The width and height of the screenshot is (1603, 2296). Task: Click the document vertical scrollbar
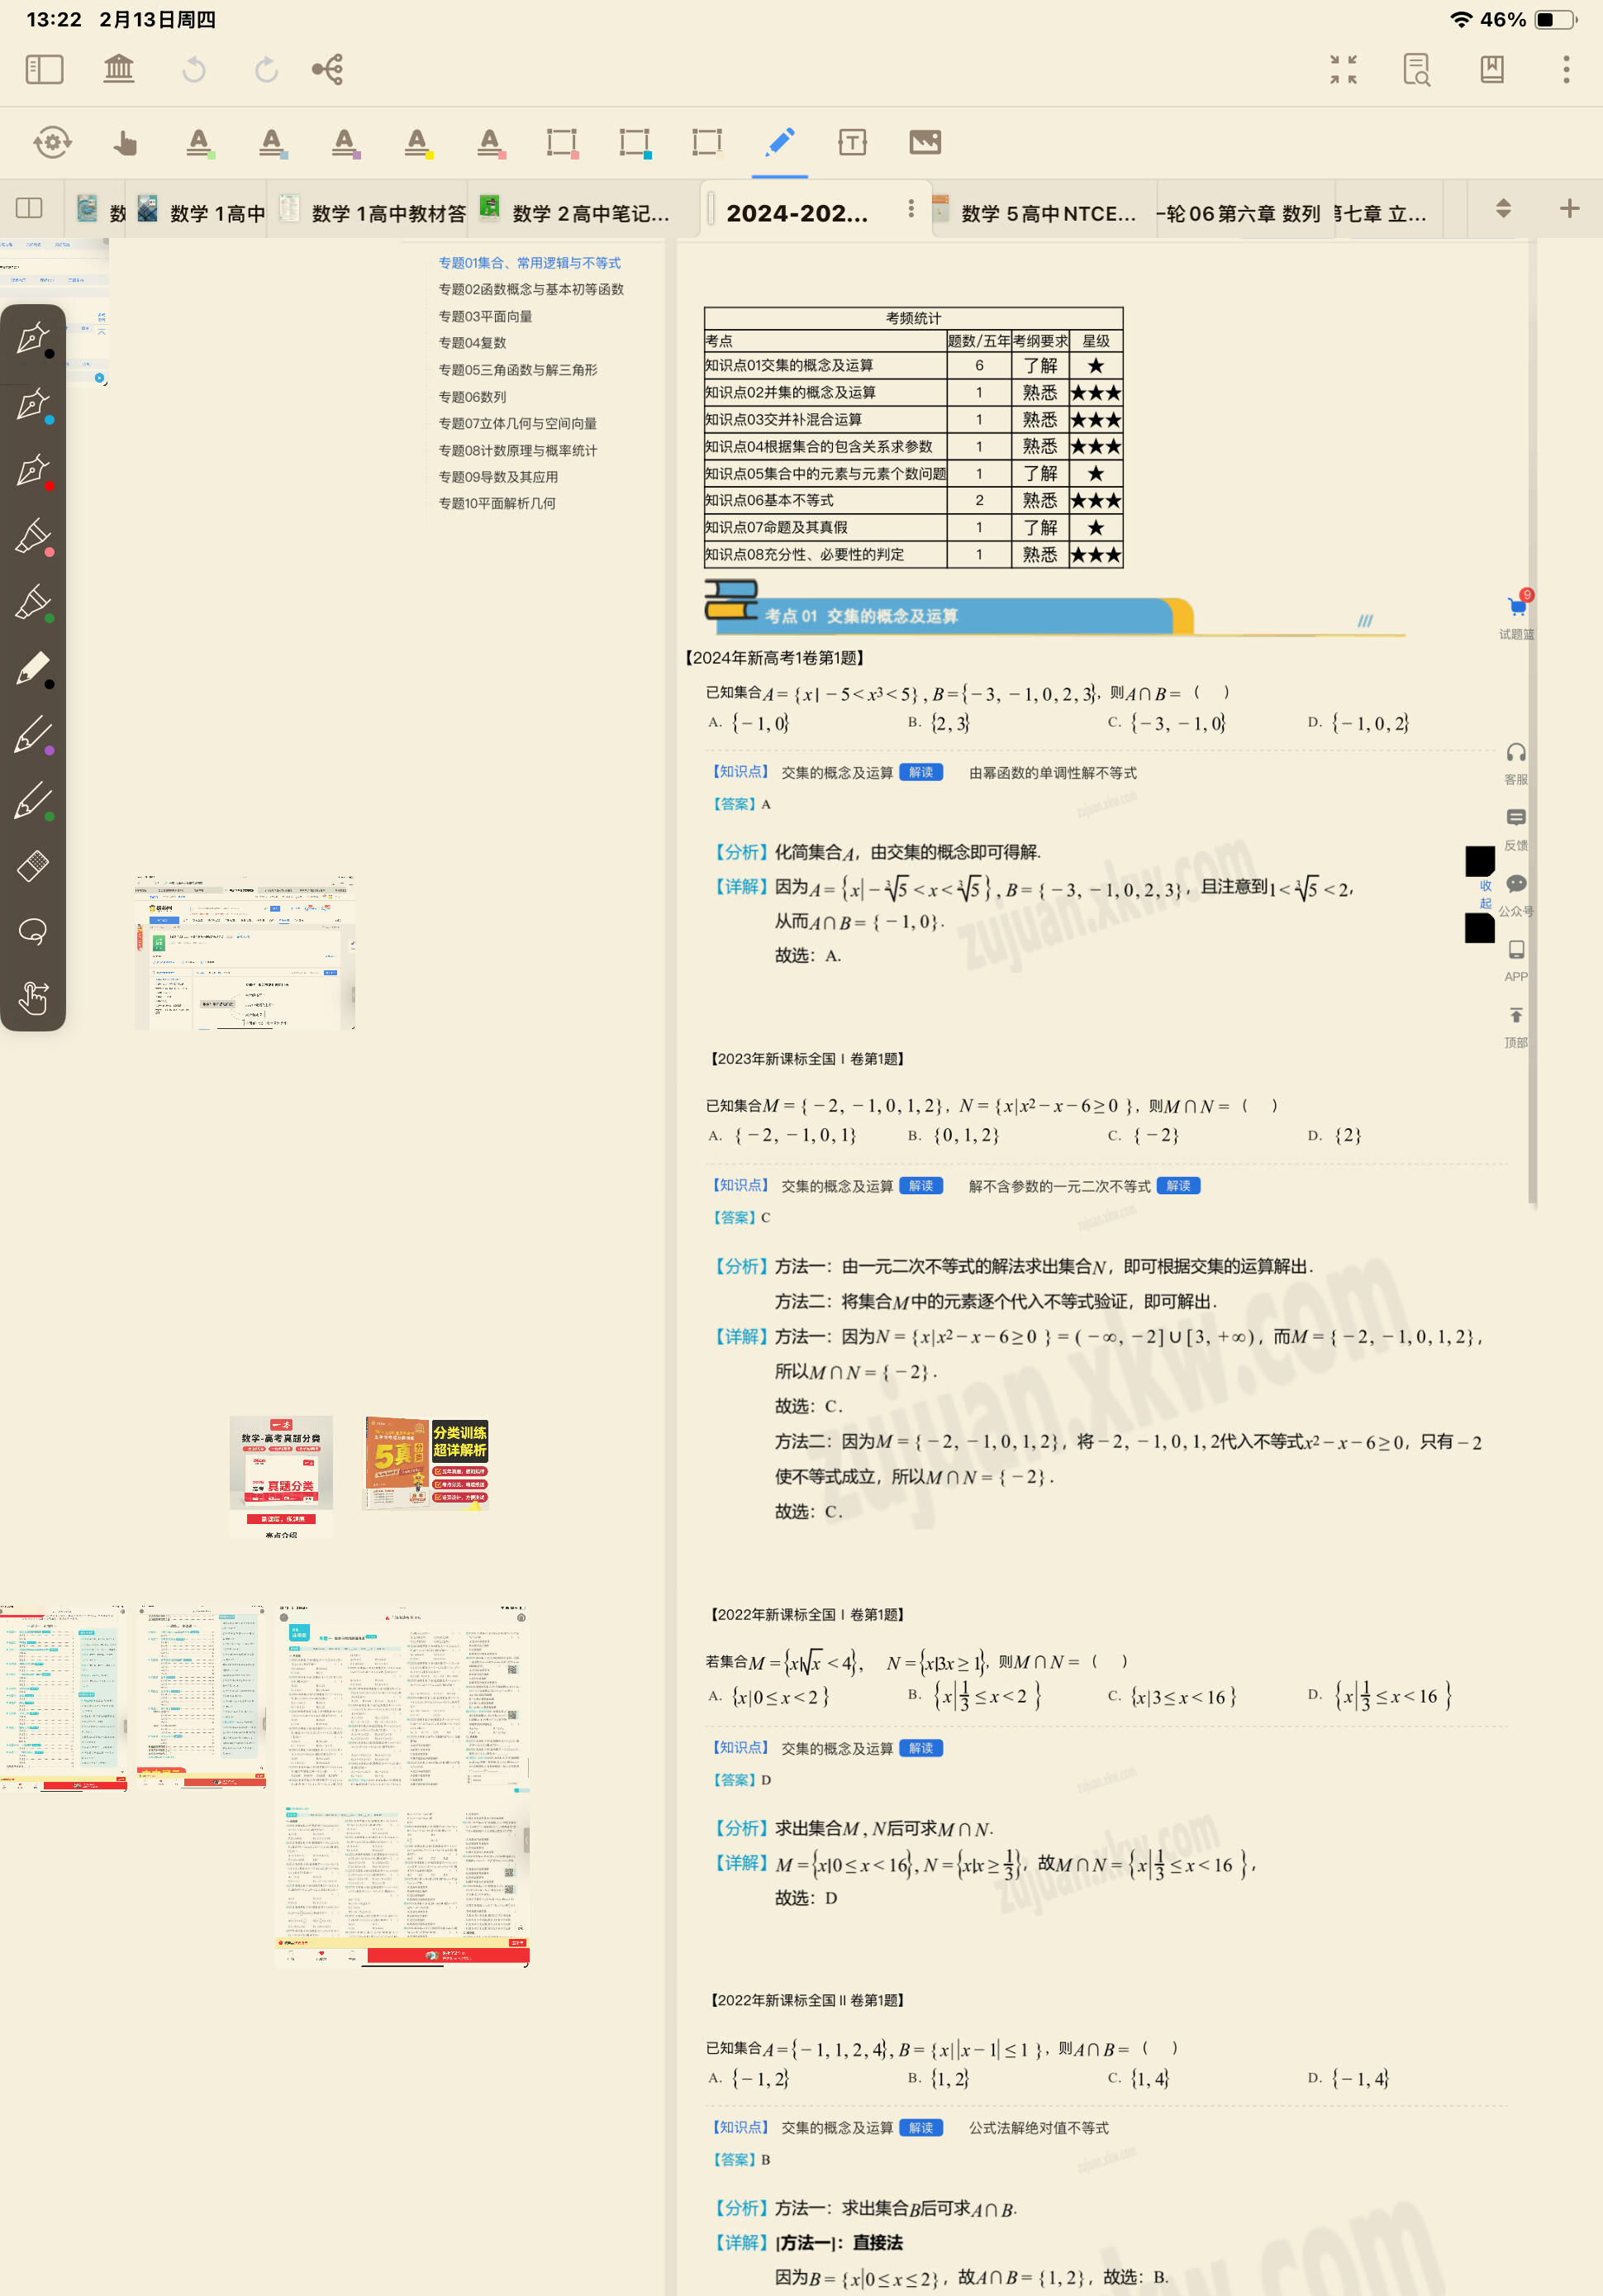[x=1532, y=725]
